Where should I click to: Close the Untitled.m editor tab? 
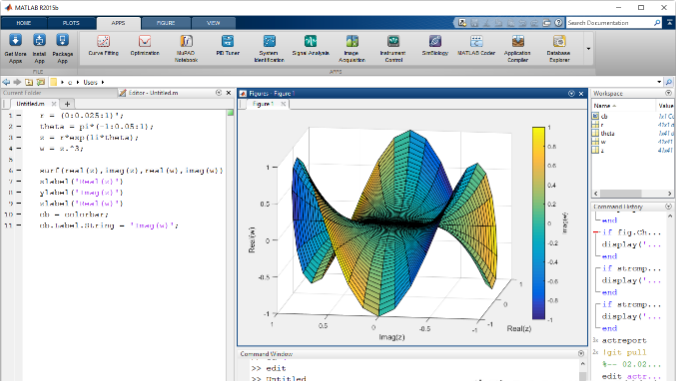click(x=54, y=104)
